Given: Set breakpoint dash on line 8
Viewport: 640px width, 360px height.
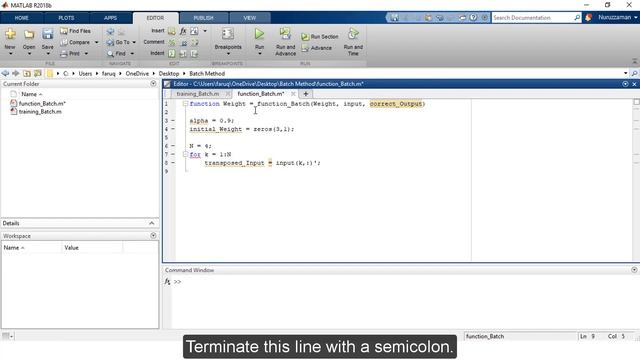Looking at the screenshot, I should 173,163.
